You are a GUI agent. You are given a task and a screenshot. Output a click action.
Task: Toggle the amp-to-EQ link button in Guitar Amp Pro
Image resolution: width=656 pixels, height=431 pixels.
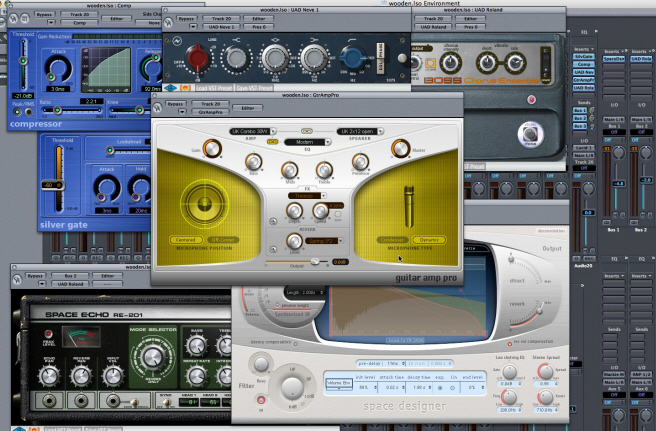click(x=273, y=142)
